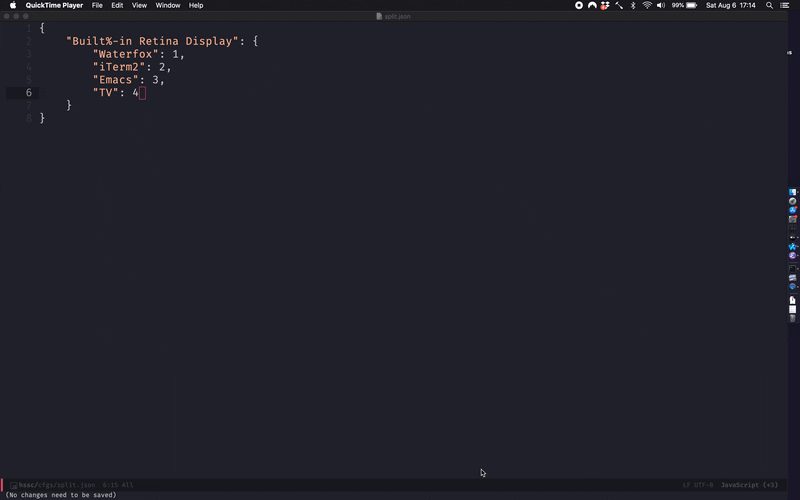Open the volume control in menu bar
Image resolution: width=800 pixels, height=500 pixels.
click(661, 5)
